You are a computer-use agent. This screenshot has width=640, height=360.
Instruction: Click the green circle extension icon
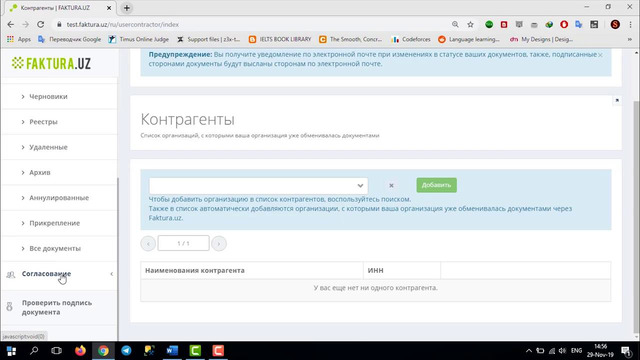pyautogui.click(x=489, y=24)
